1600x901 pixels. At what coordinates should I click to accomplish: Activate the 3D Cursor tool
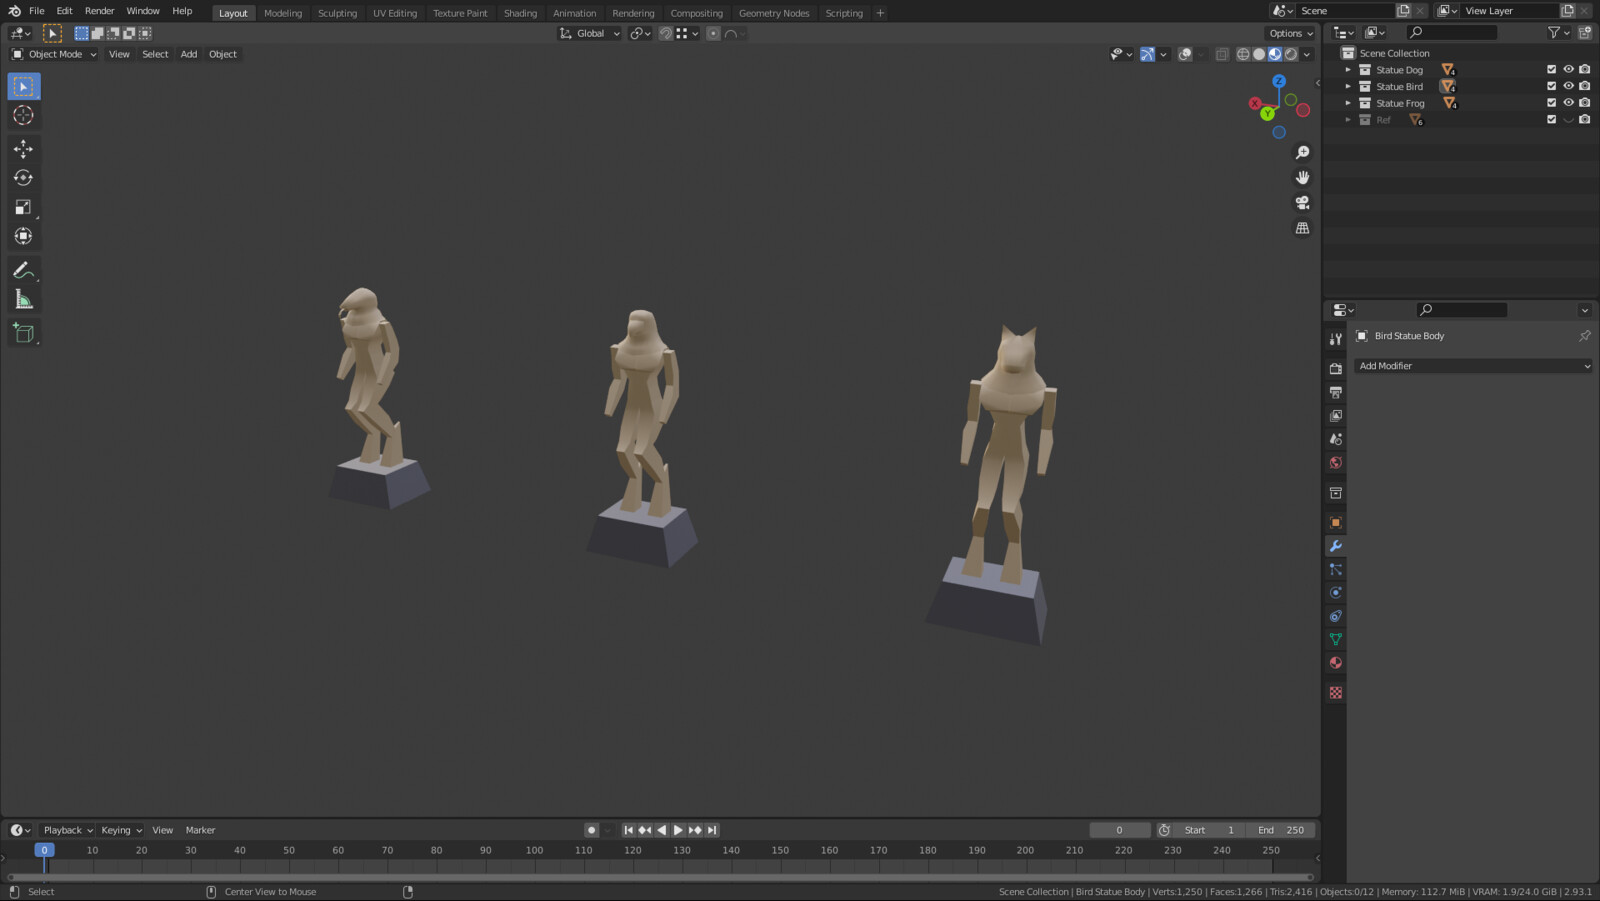click(x=24, y=116)
